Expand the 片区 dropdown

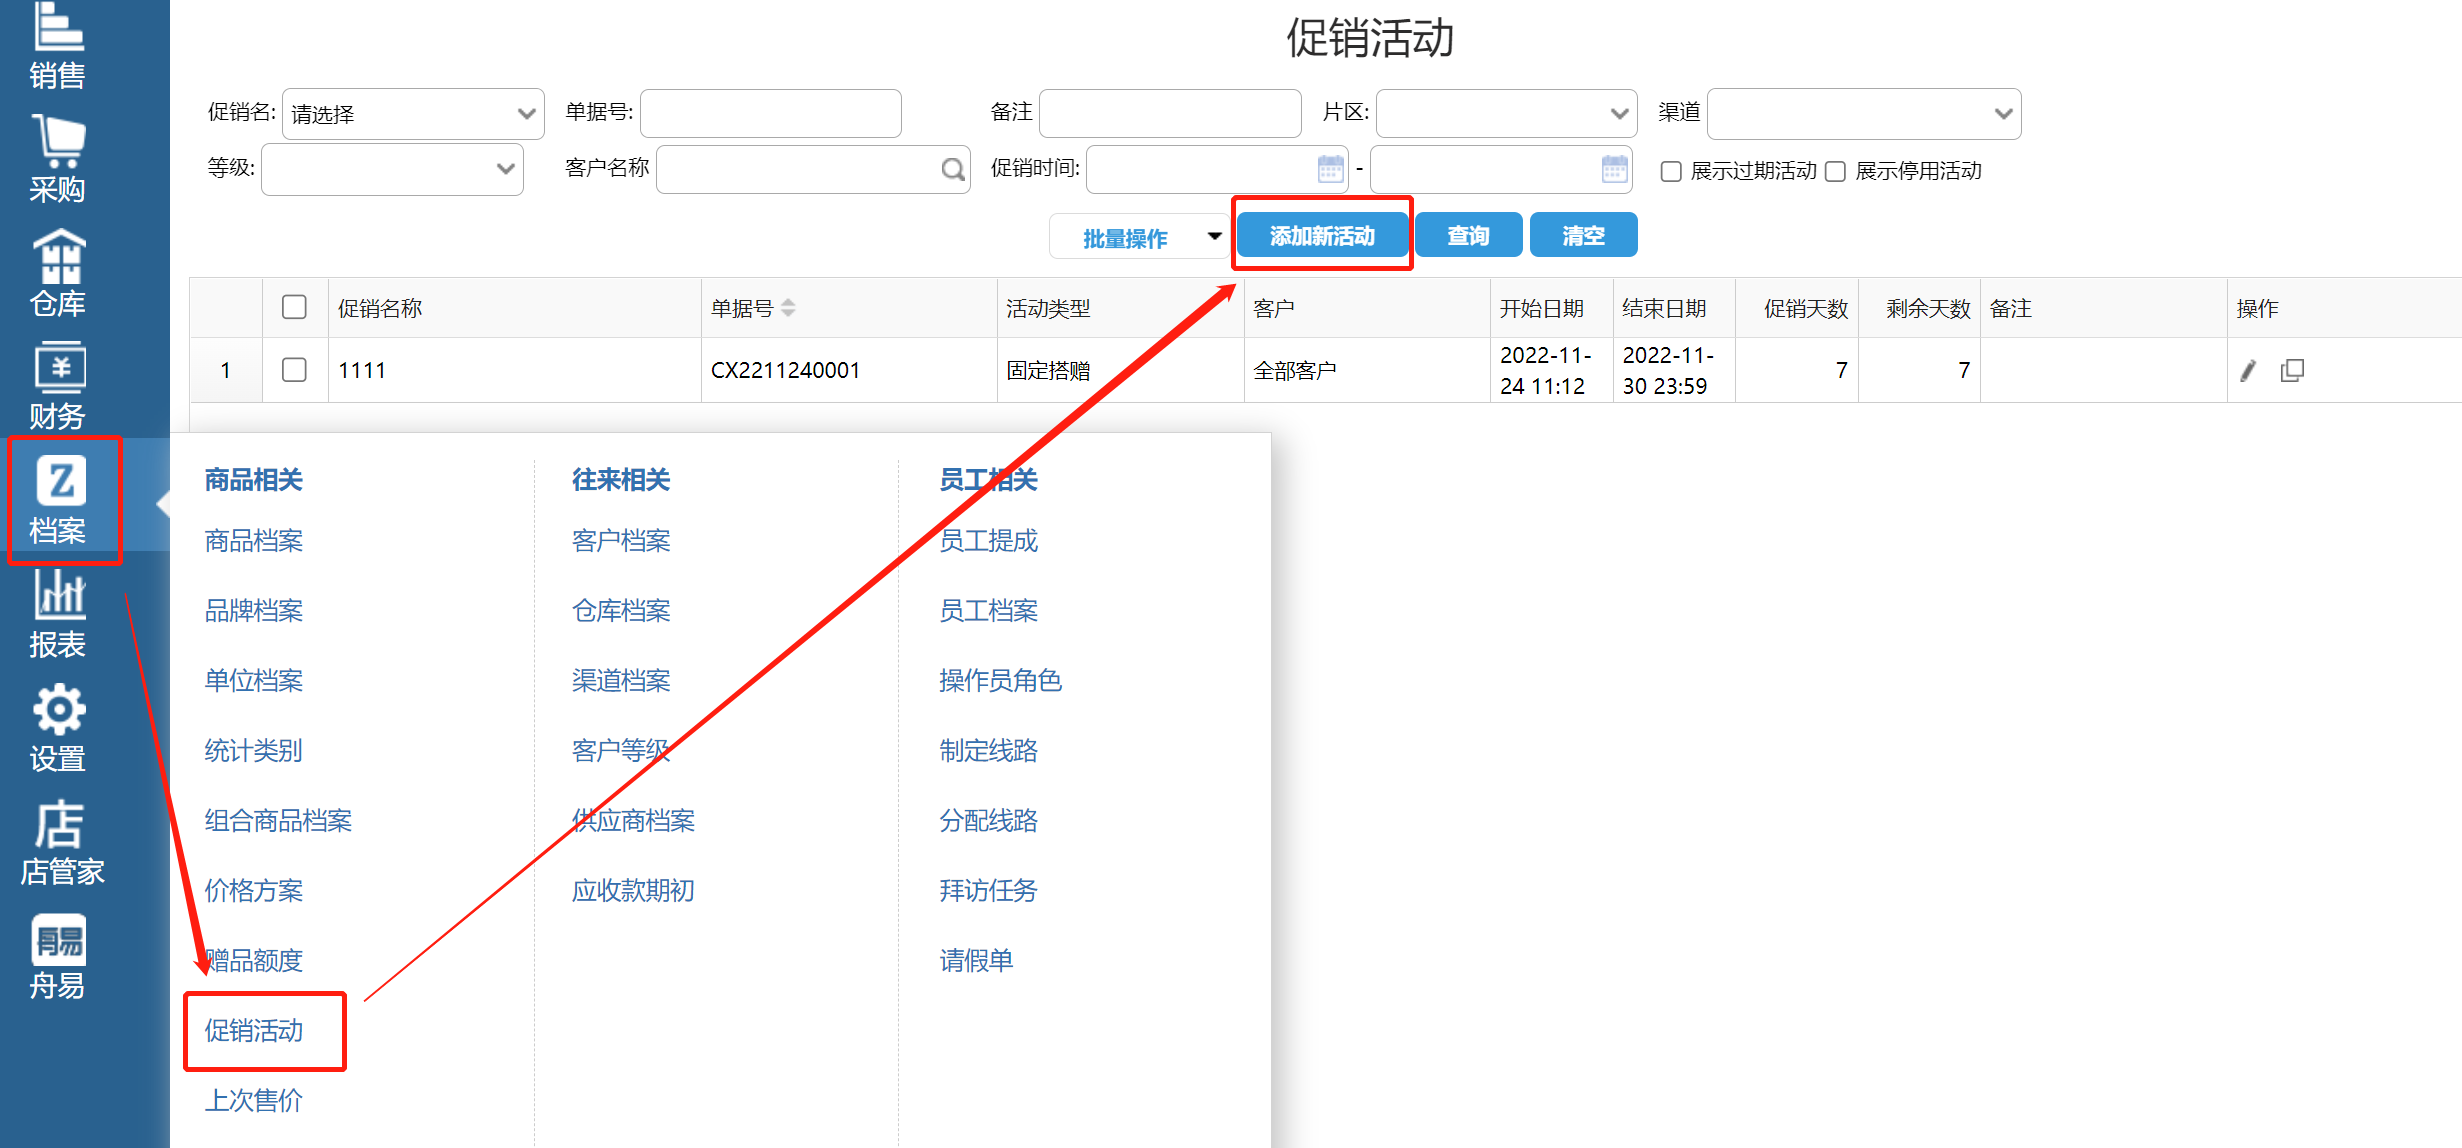pos(1507,114)
